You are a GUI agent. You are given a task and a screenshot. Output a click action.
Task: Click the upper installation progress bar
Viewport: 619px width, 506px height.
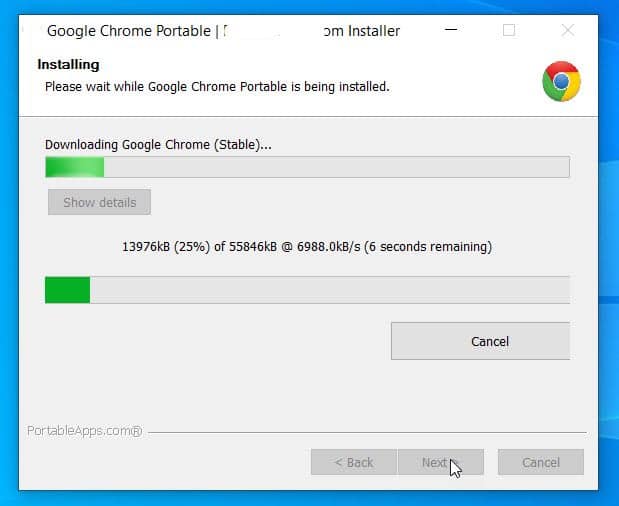[x=308, y=167]
